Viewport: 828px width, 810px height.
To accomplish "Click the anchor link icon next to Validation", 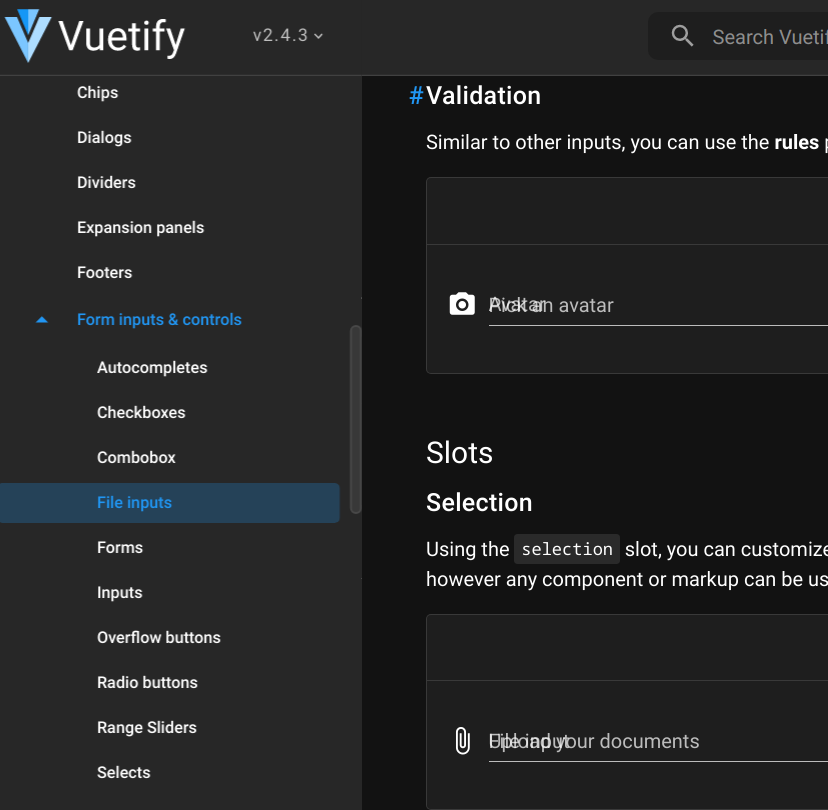I will click(413, 96).
